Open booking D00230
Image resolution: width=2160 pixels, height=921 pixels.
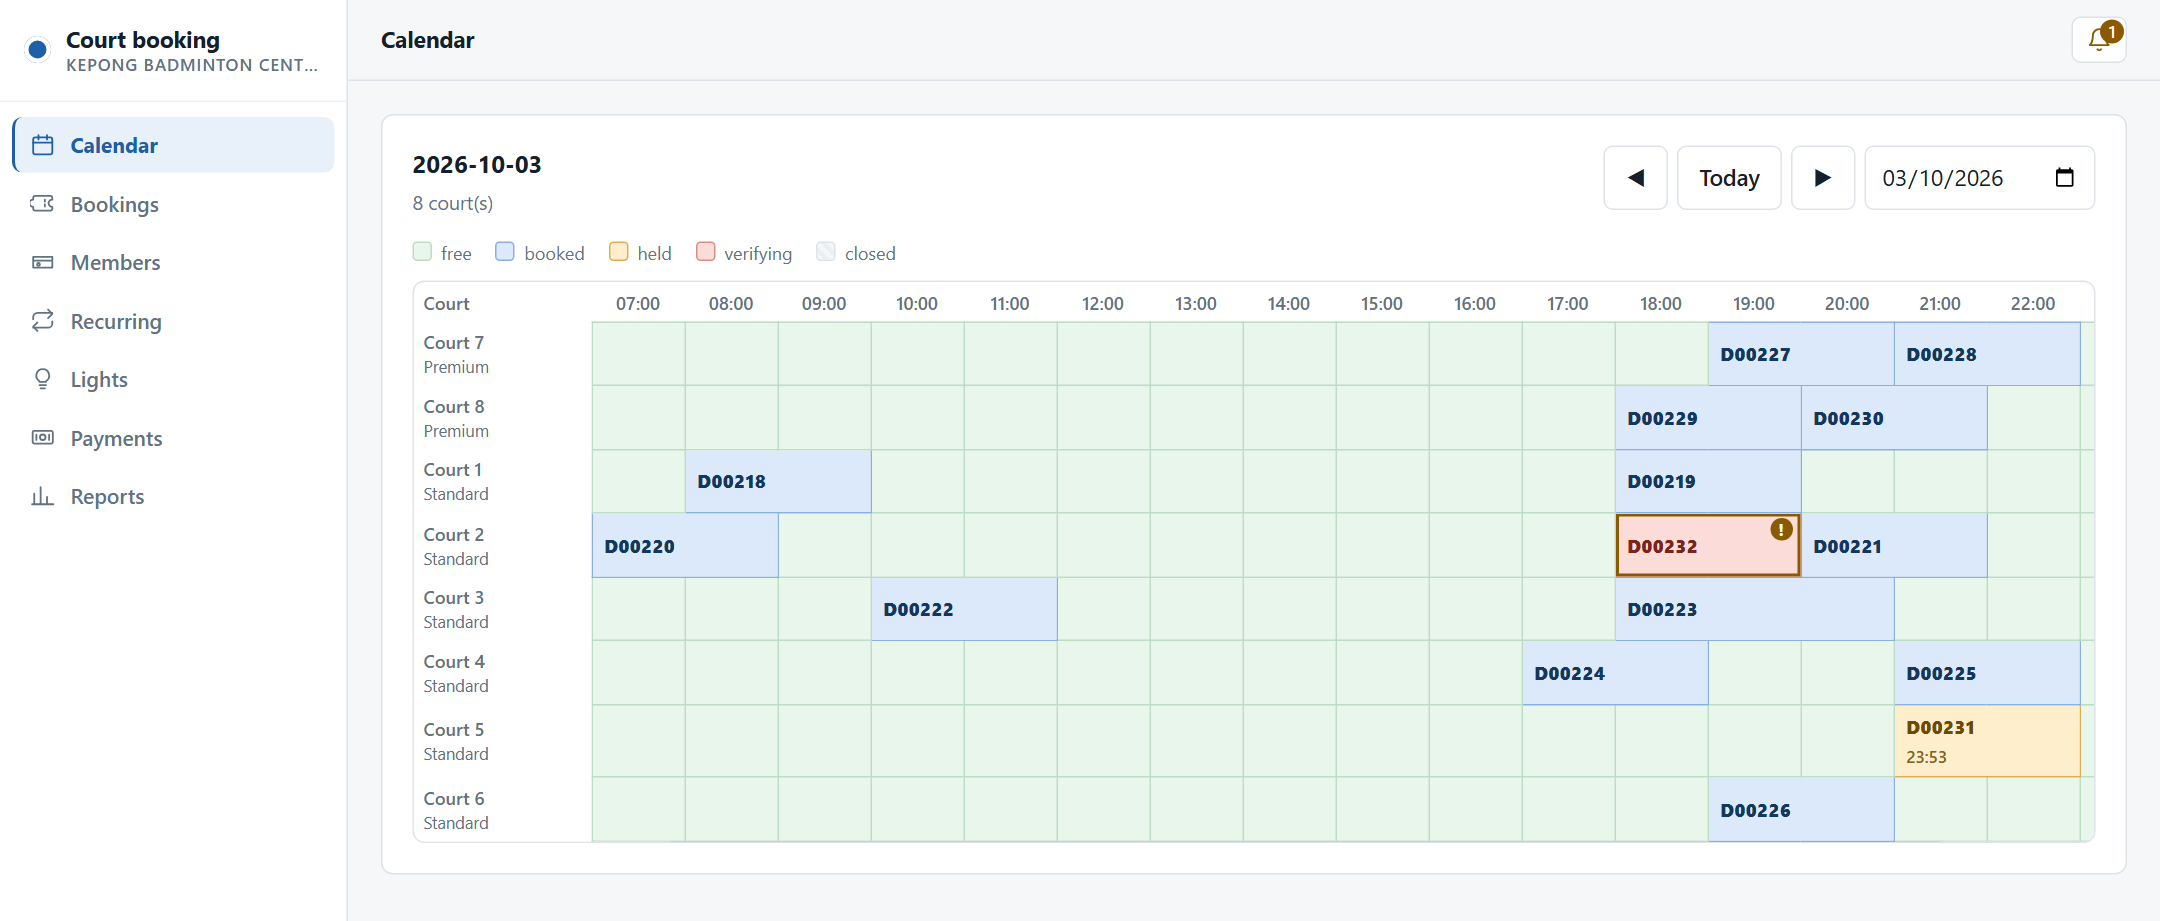pos(1894,418)
